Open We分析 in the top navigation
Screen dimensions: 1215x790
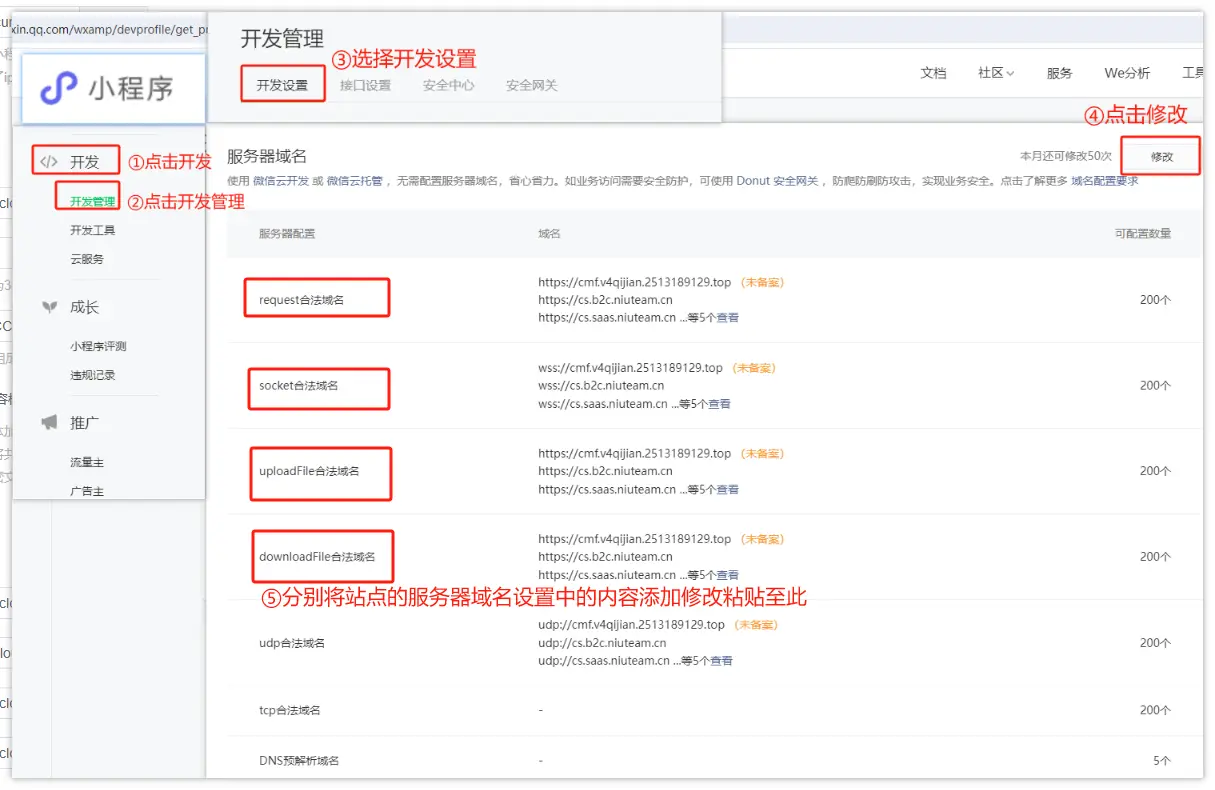click(x=1126, y=73)
